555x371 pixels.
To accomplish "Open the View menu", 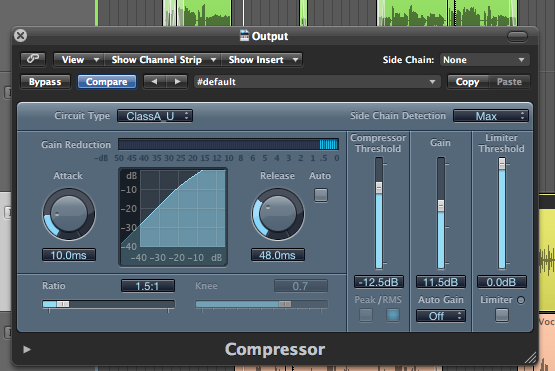I will (x=79, y=59).
